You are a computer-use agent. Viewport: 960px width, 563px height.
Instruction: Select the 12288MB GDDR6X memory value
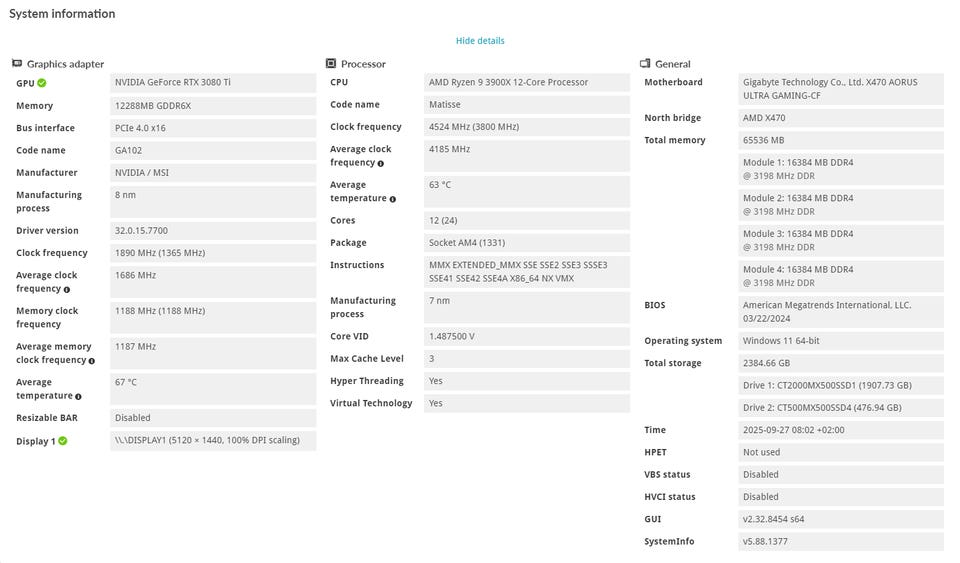coord(213,105)
